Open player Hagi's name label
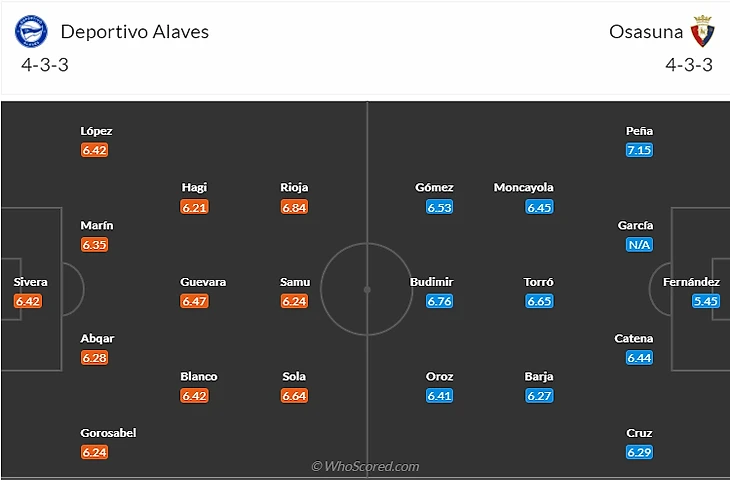 pos(194,187)
